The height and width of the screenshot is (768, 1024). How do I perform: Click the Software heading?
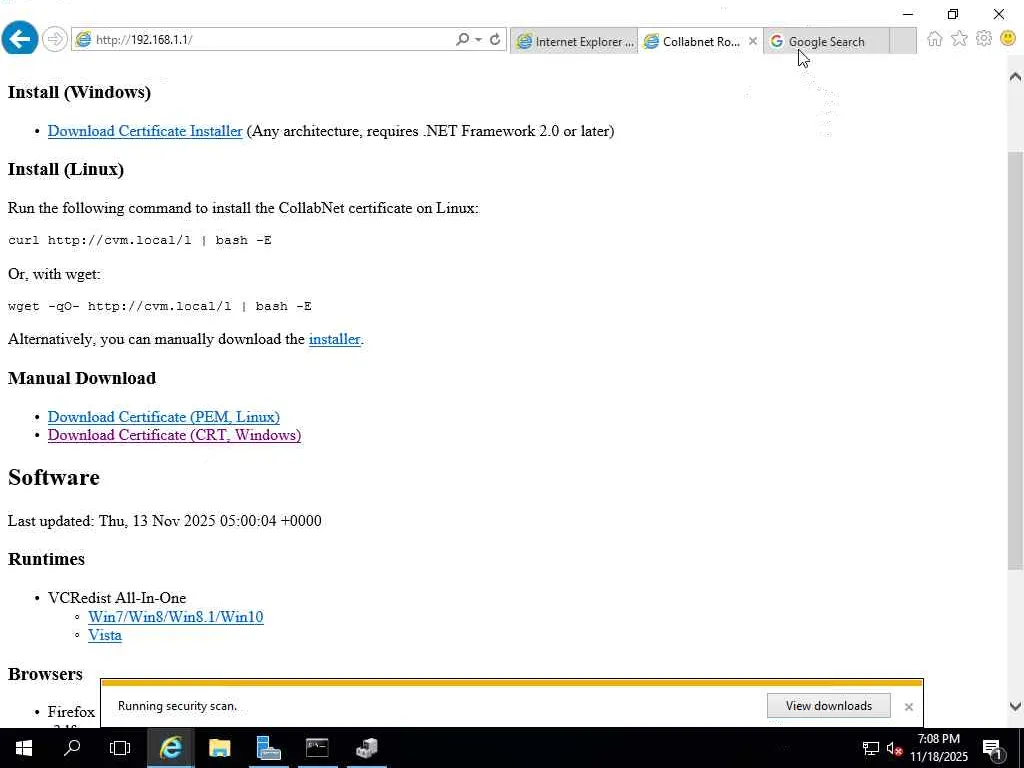54,477
